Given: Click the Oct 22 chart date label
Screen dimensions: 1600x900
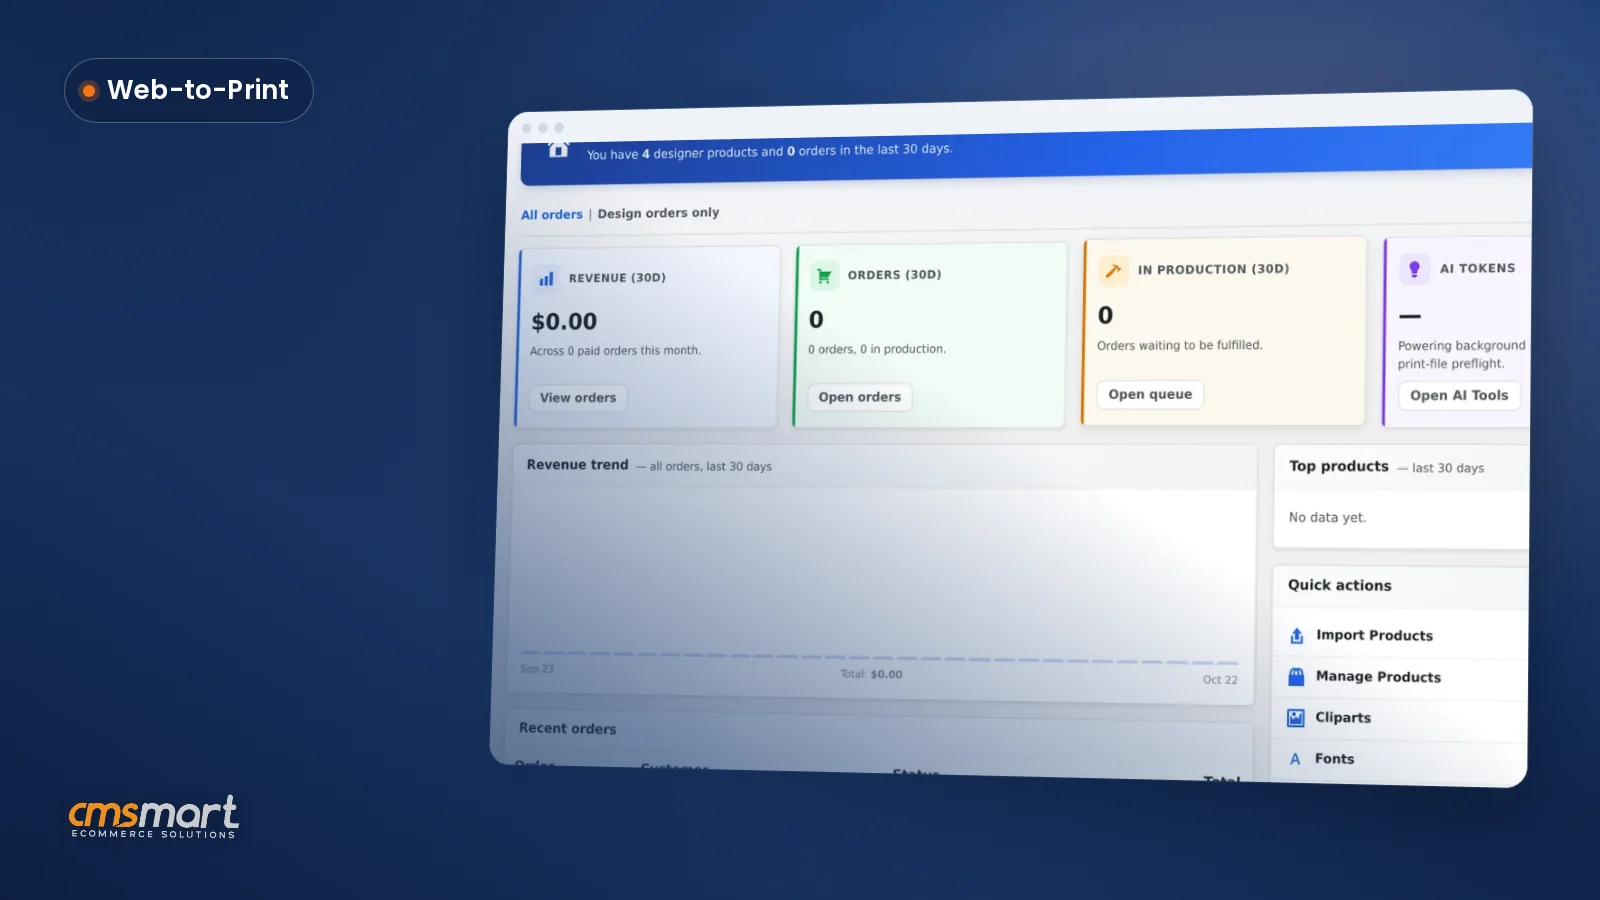Looking at the screenshot, I should pyautogui.click(x=1220, y=680).
